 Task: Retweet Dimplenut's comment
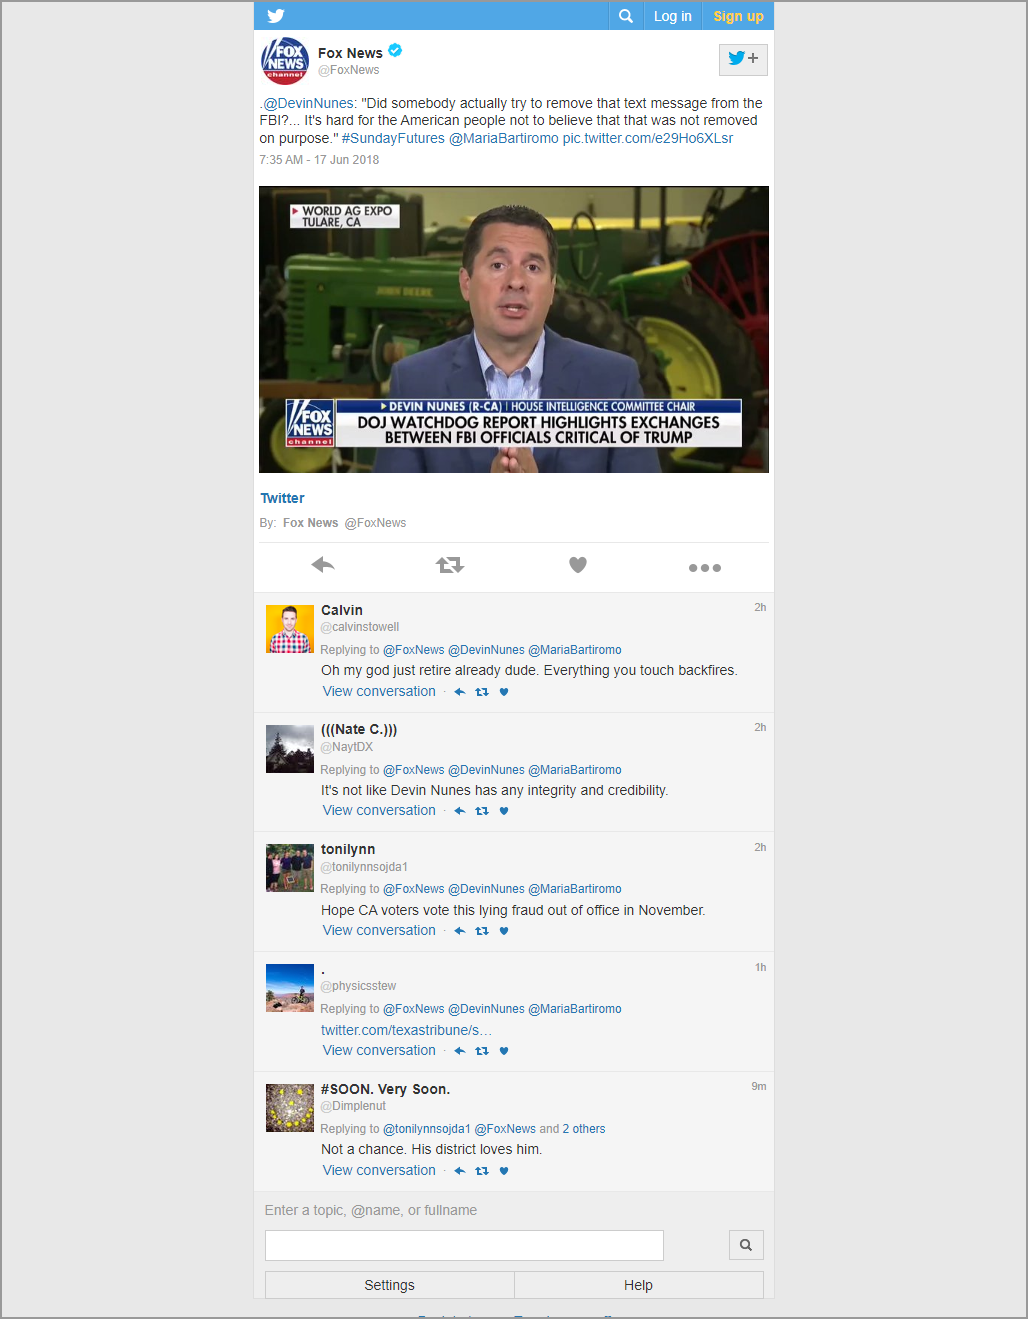pyautogui.click(x=482, y=1171)
